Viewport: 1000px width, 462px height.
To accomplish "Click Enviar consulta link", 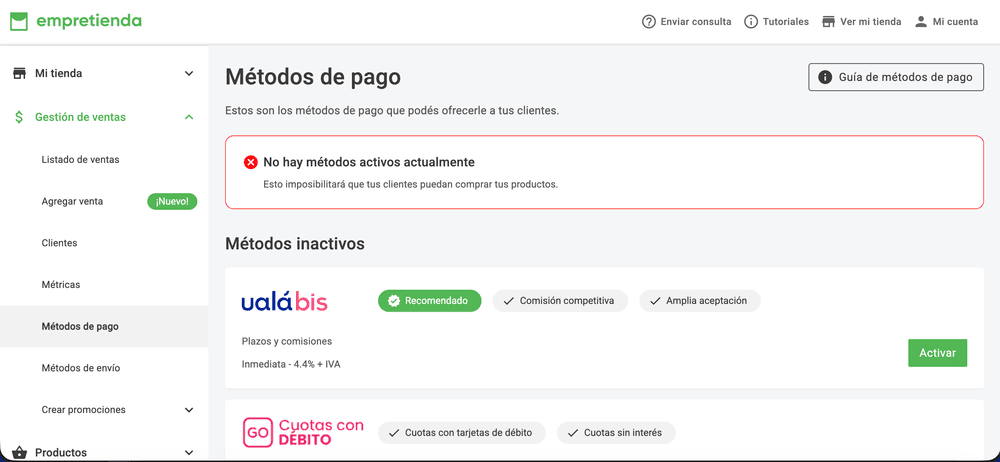I will [686, 22].
